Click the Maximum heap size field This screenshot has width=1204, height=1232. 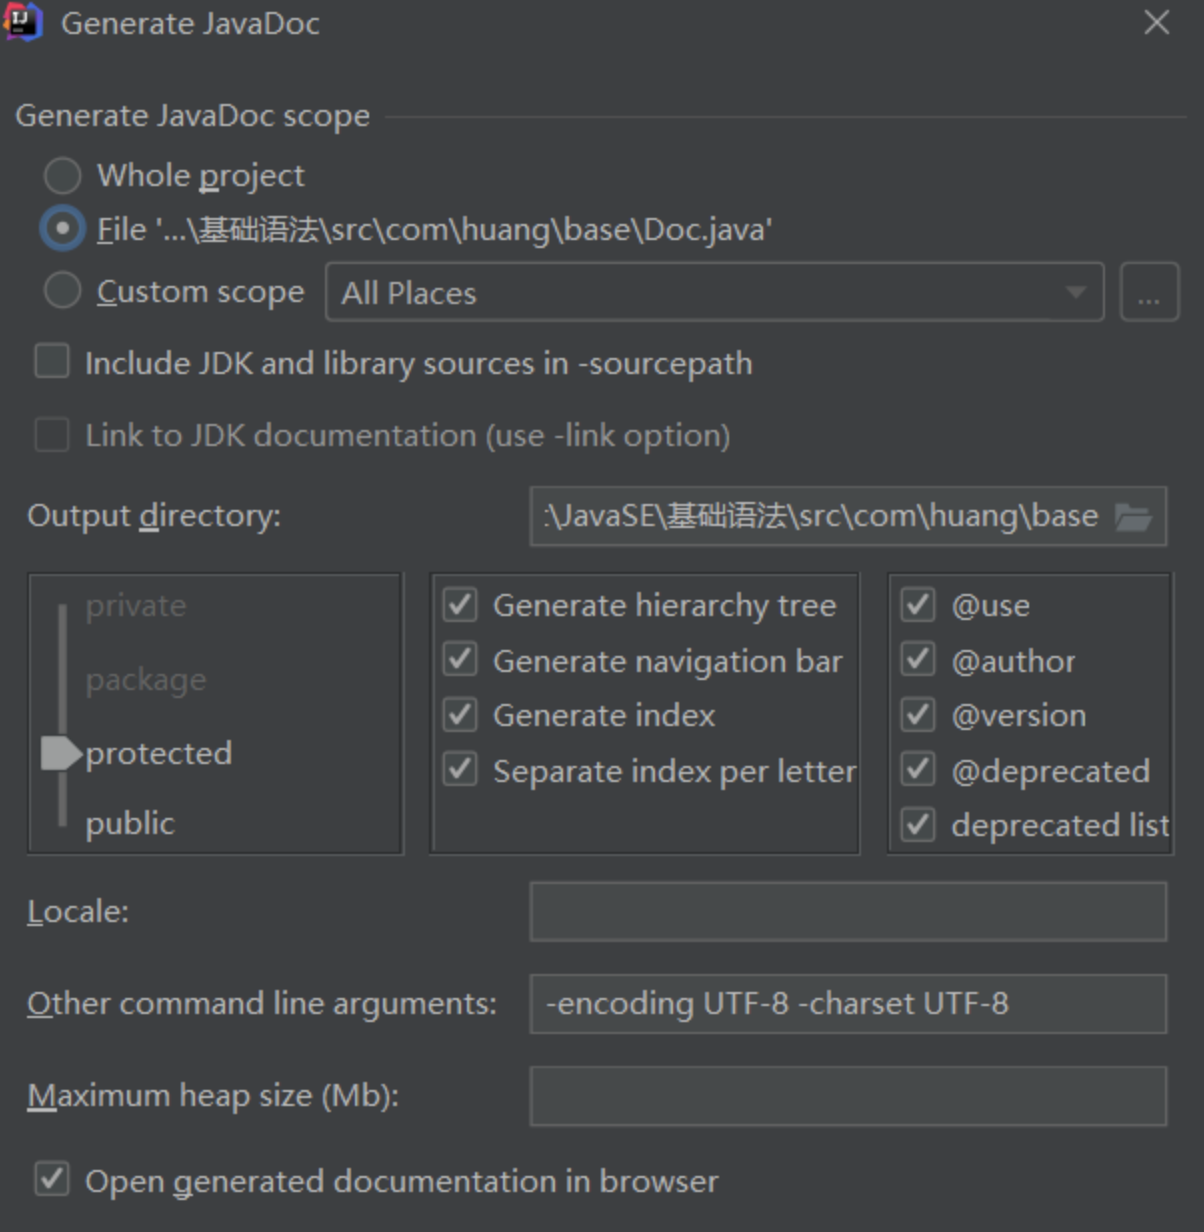(848, 1096)
